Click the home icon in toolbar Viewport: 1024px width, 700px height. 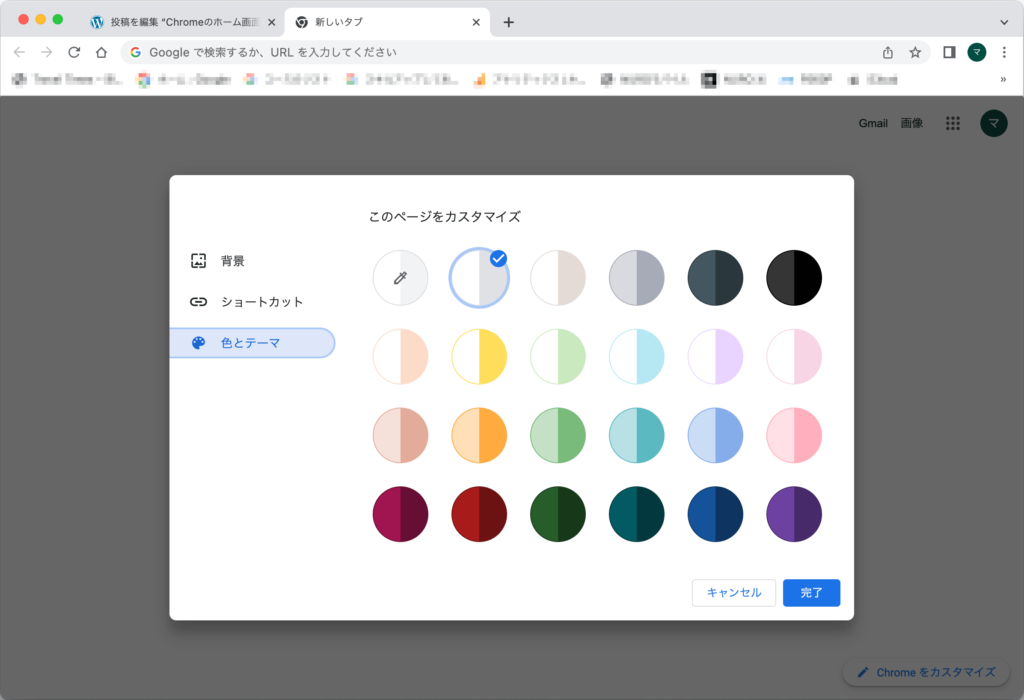101,52
